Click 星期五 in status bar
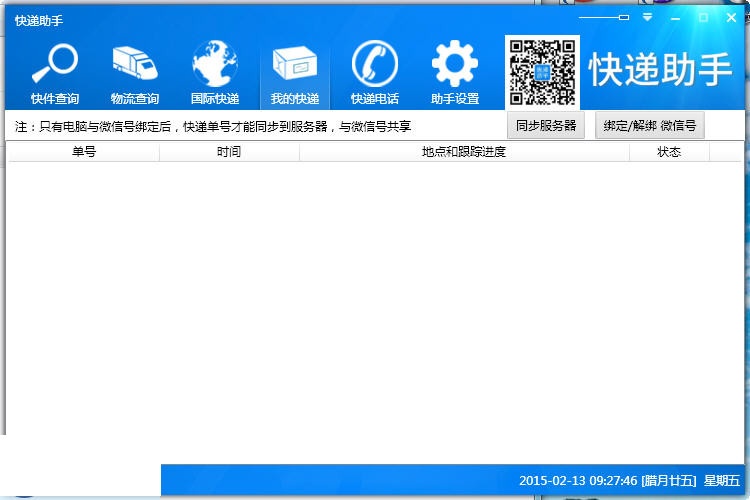 721,480
